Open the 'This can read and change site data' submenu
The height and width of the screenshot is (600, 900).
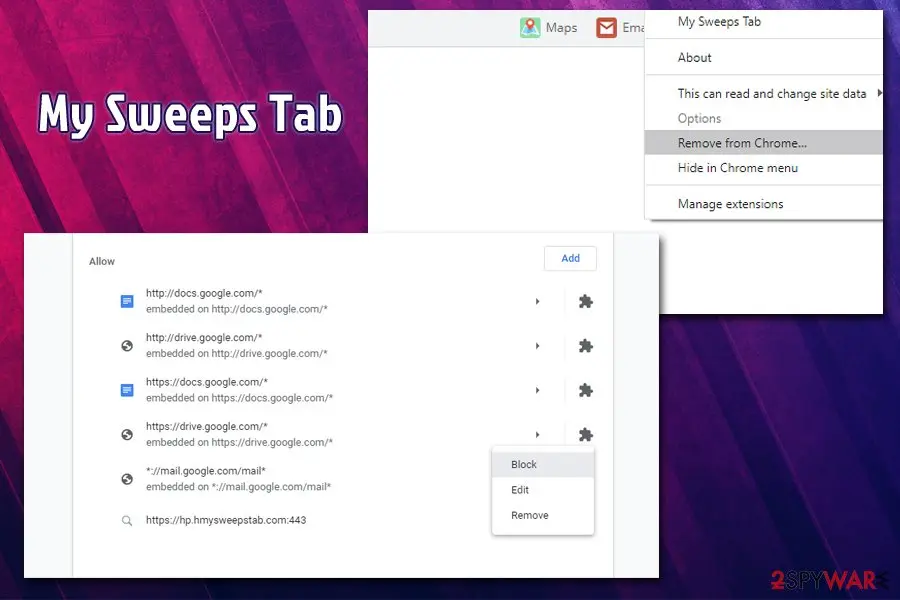[x=763, y=94]
